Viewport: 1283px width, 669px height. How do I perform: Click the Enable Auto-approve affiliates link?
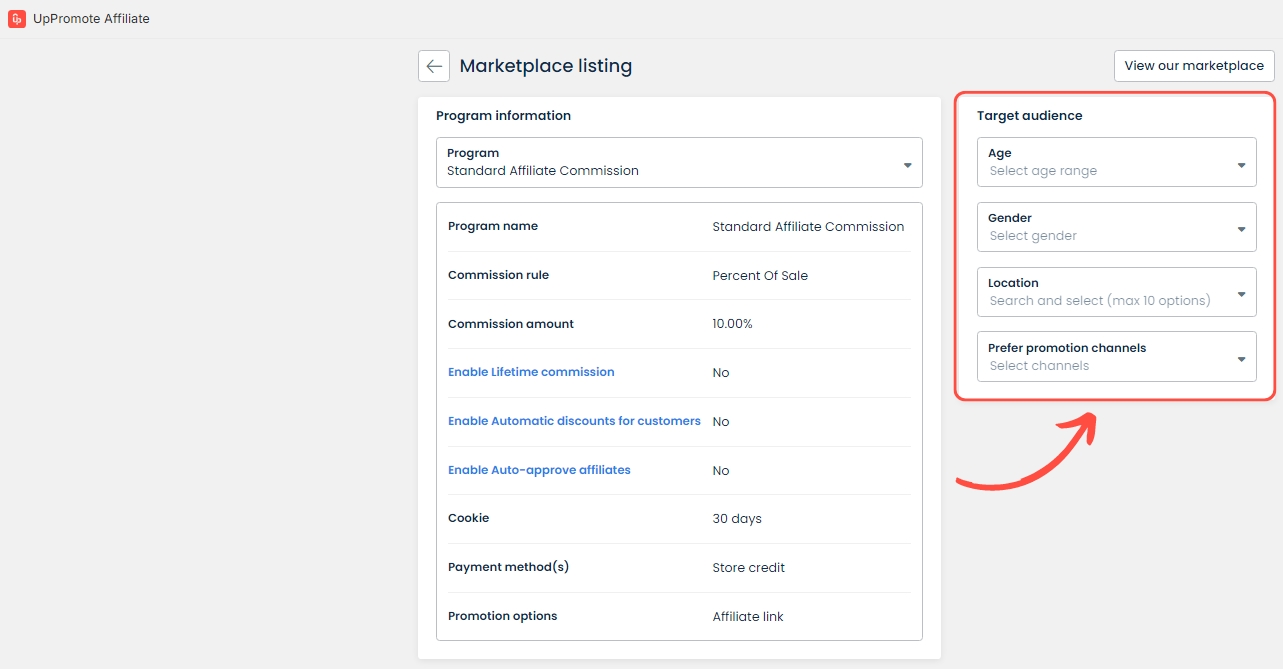[539, 470]
